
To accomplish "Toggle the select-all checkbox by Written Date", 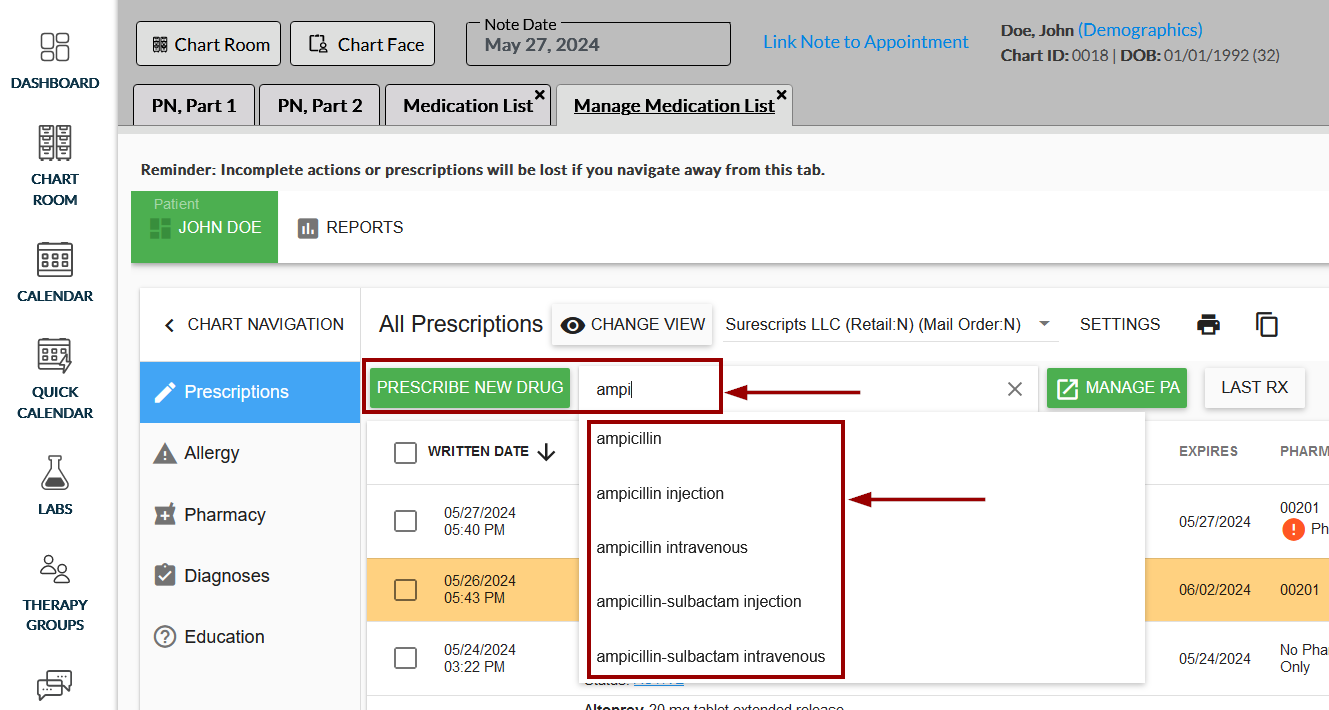I will point(405,453).
